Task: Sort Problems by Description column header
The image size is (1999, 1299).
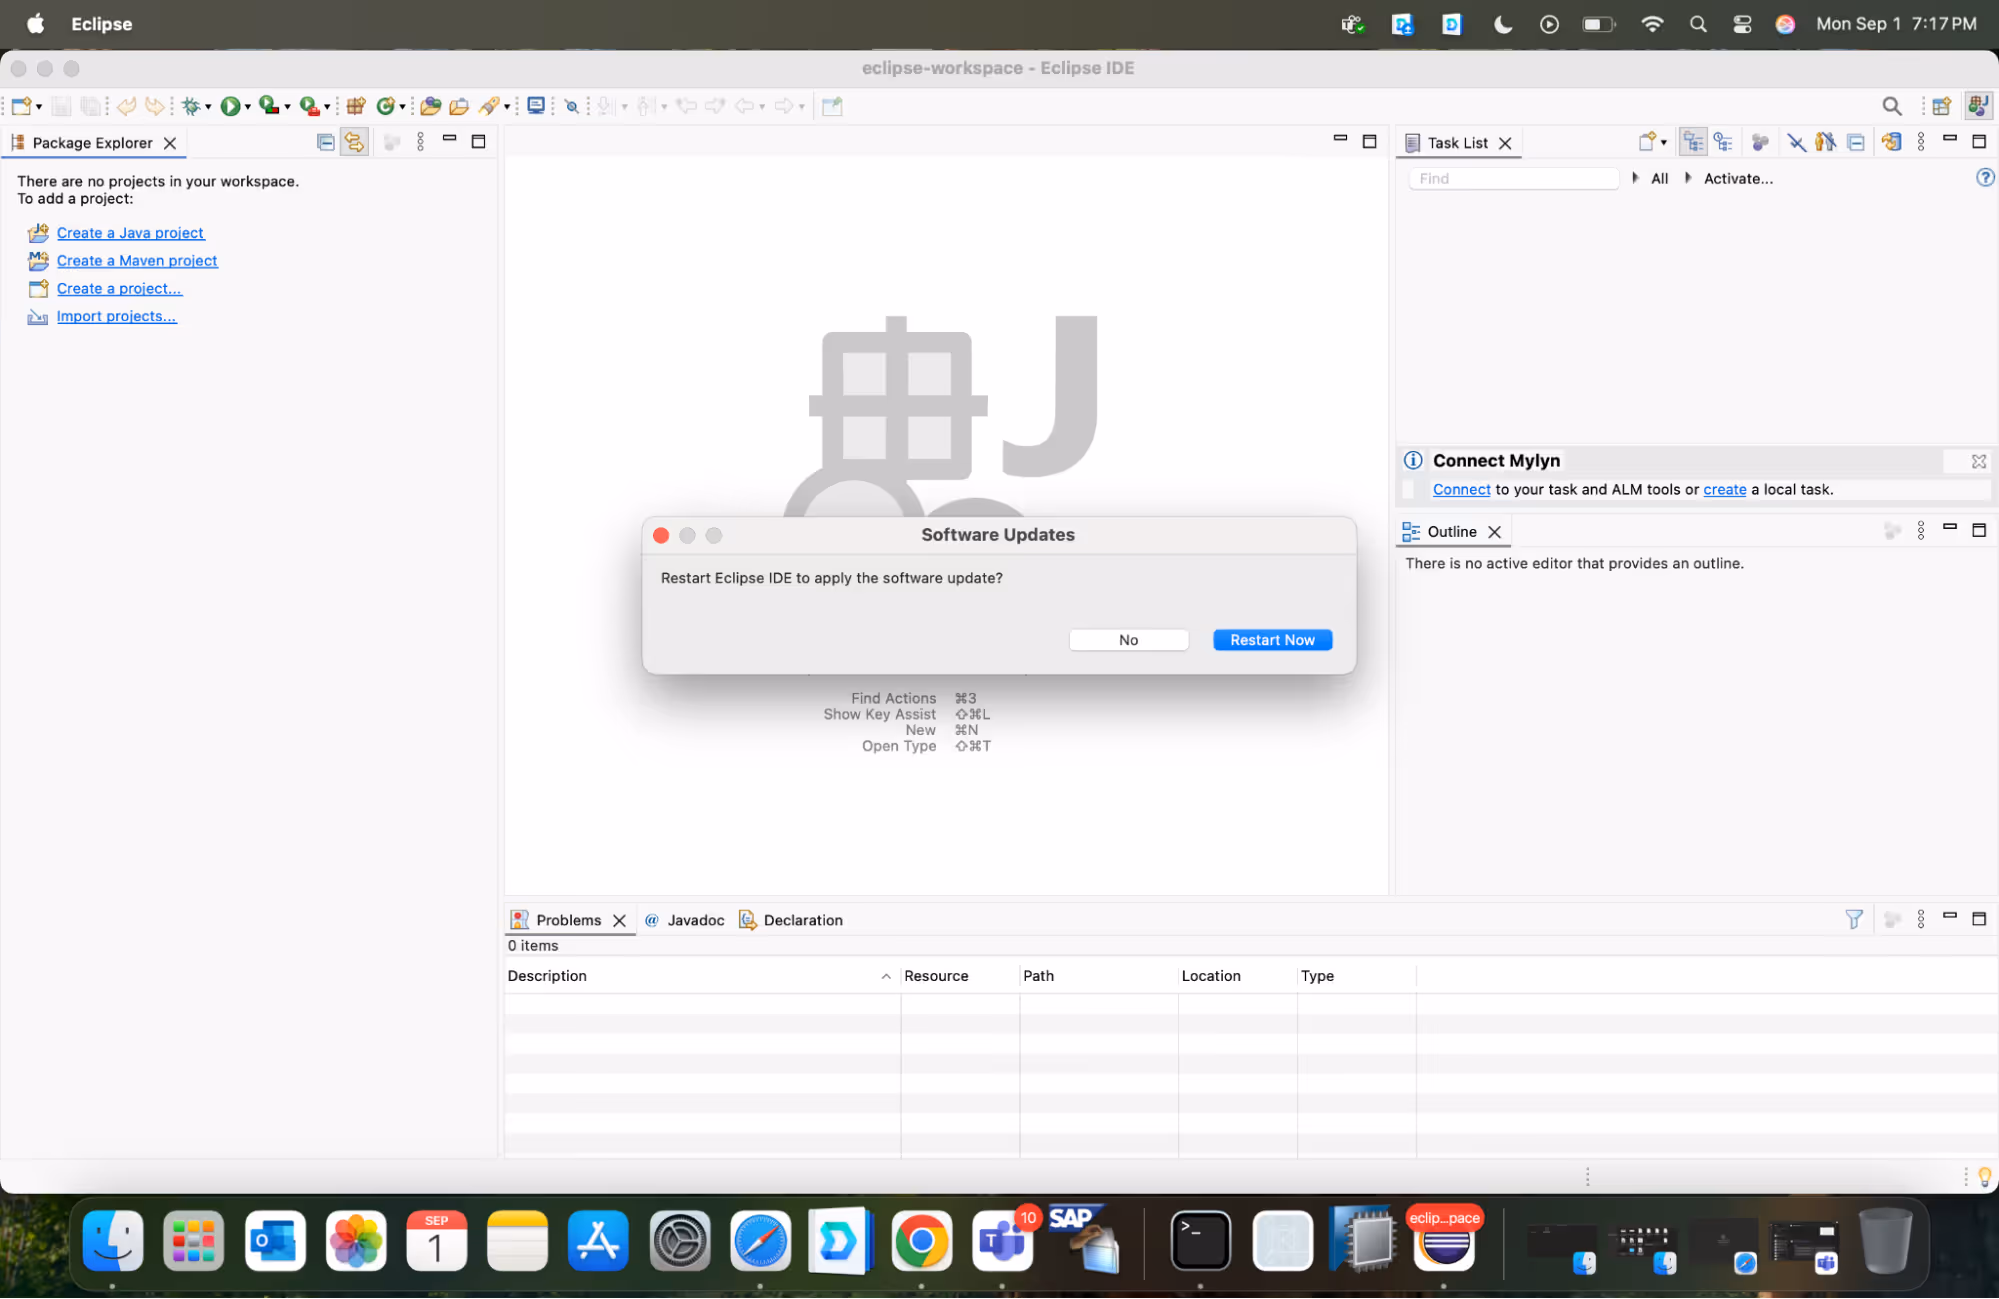Action: (x=700, y=975)
